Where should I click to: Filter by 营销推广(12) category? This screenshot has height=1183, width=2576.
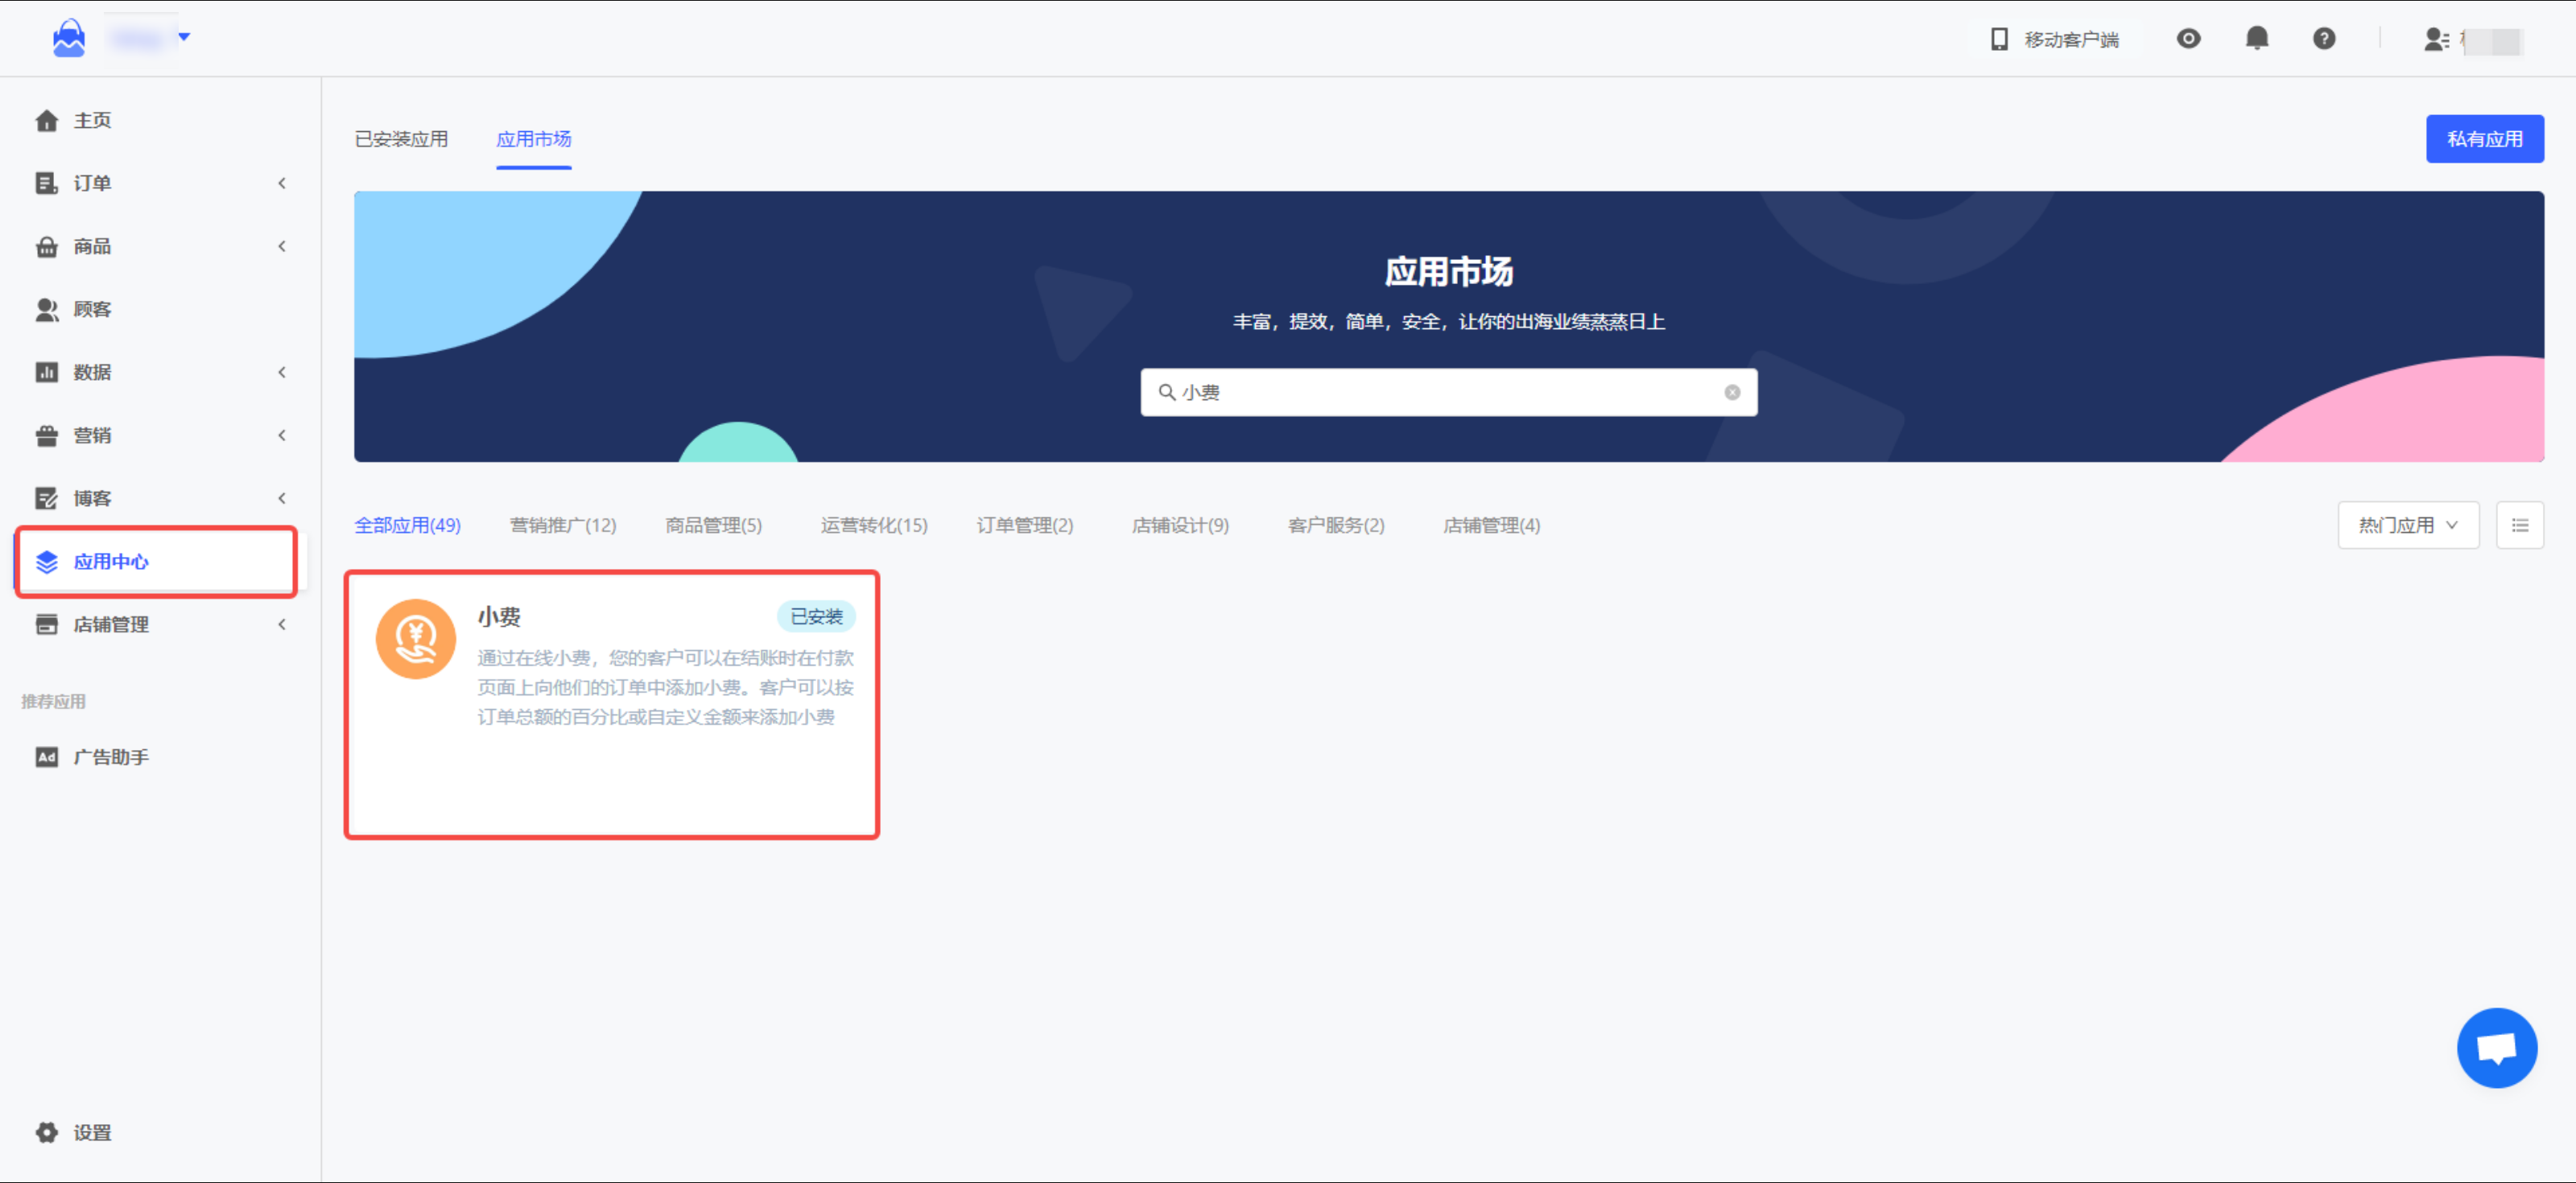point(563,525)
